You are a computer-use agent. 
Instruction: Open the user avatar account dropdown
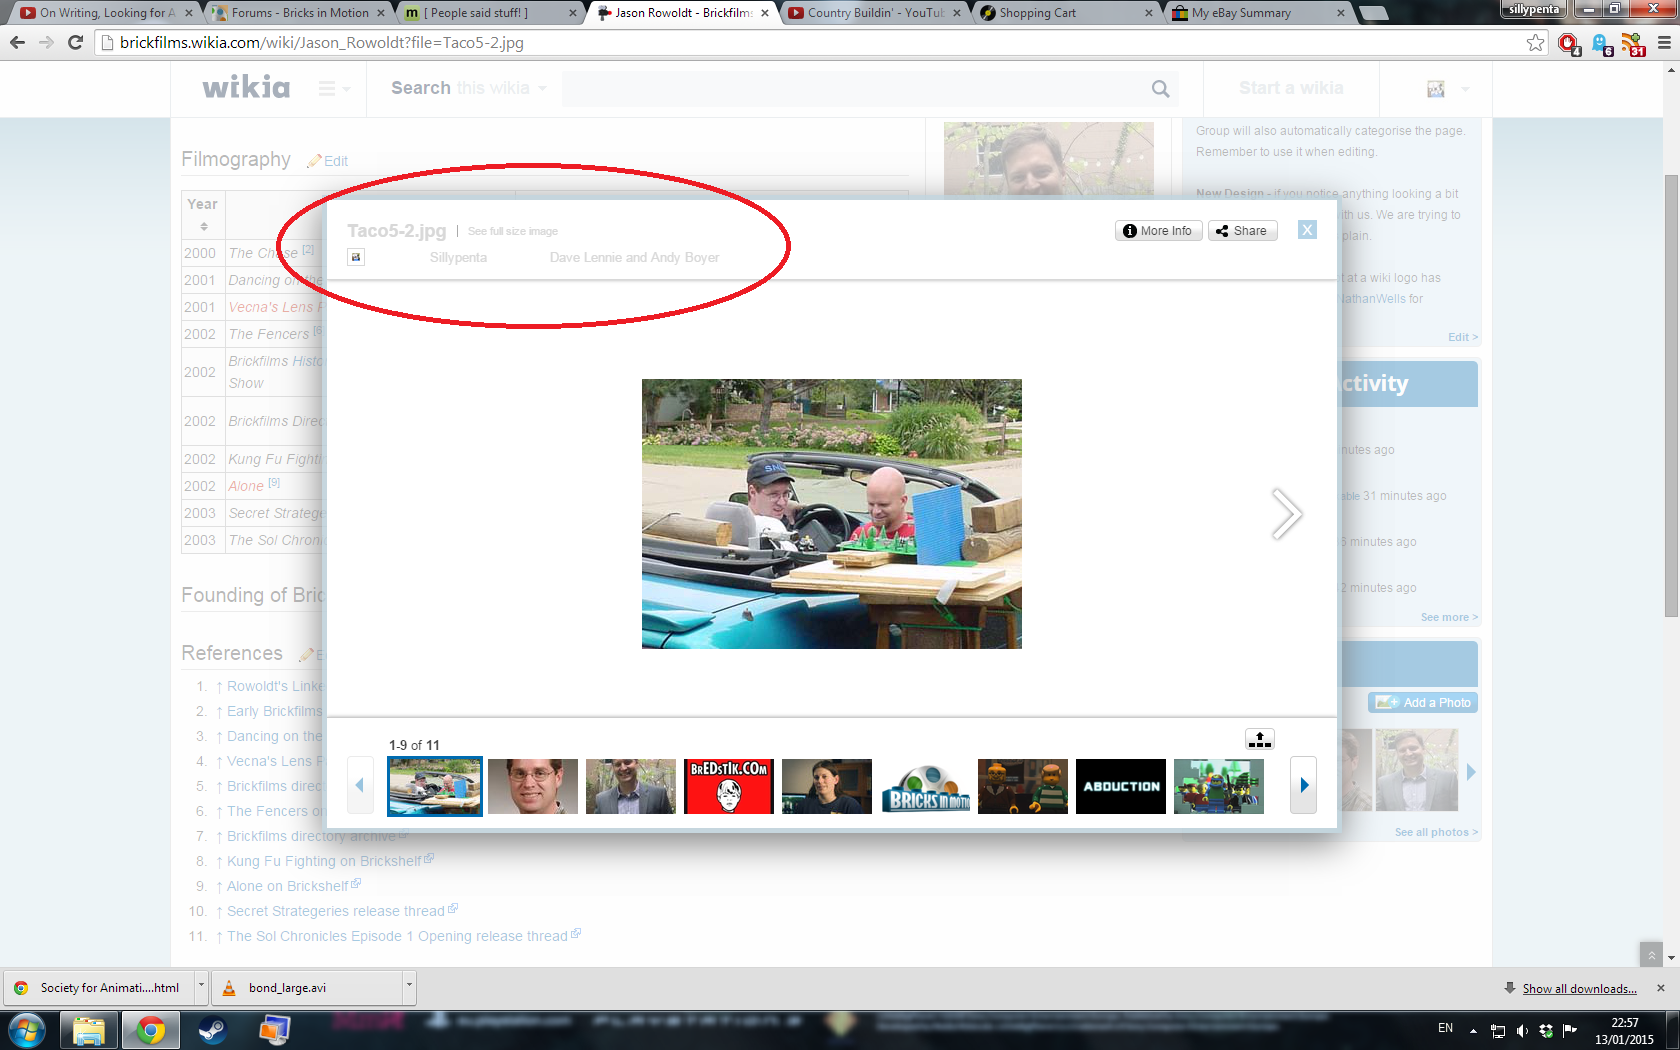click(x=1447, y=89)
